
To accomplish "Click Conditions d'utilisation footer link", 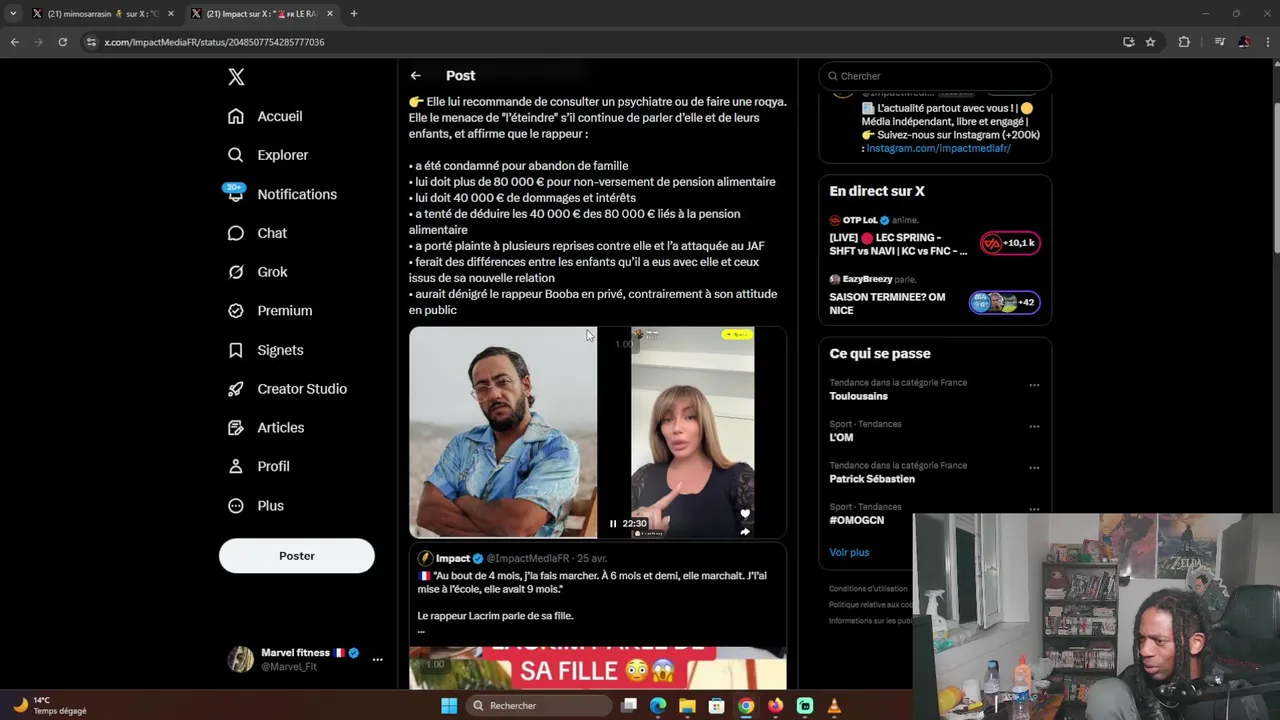I will [x=868, y=589].
